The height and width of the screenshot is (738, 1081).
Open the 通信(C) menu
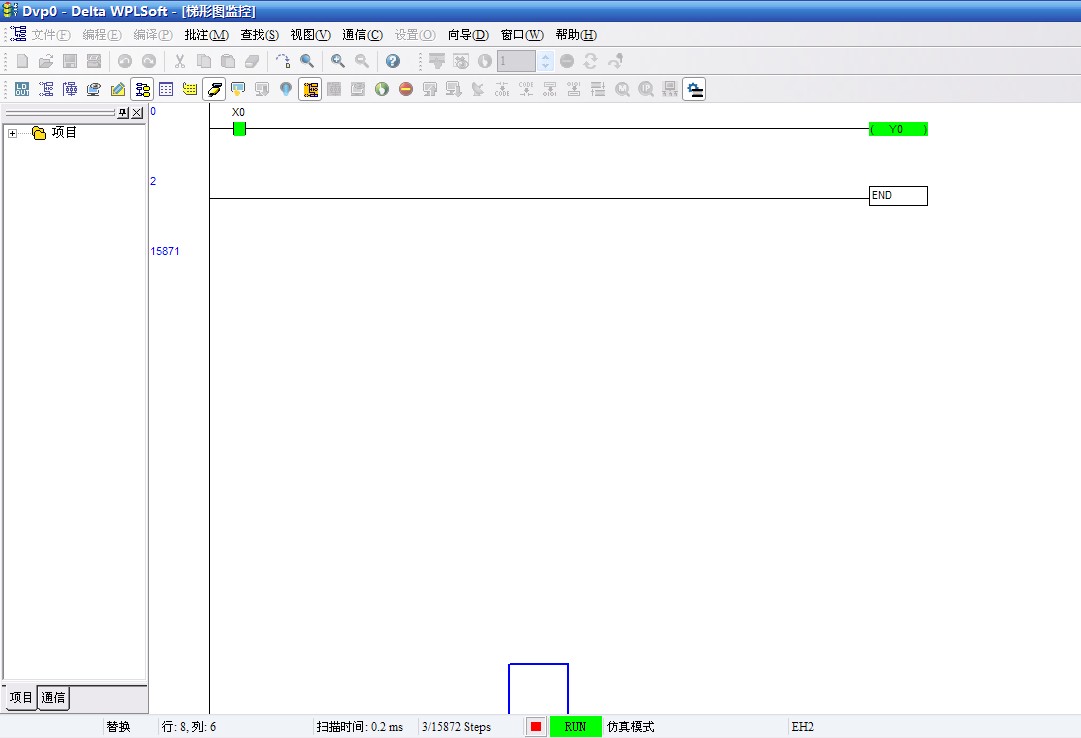(362, 34)
